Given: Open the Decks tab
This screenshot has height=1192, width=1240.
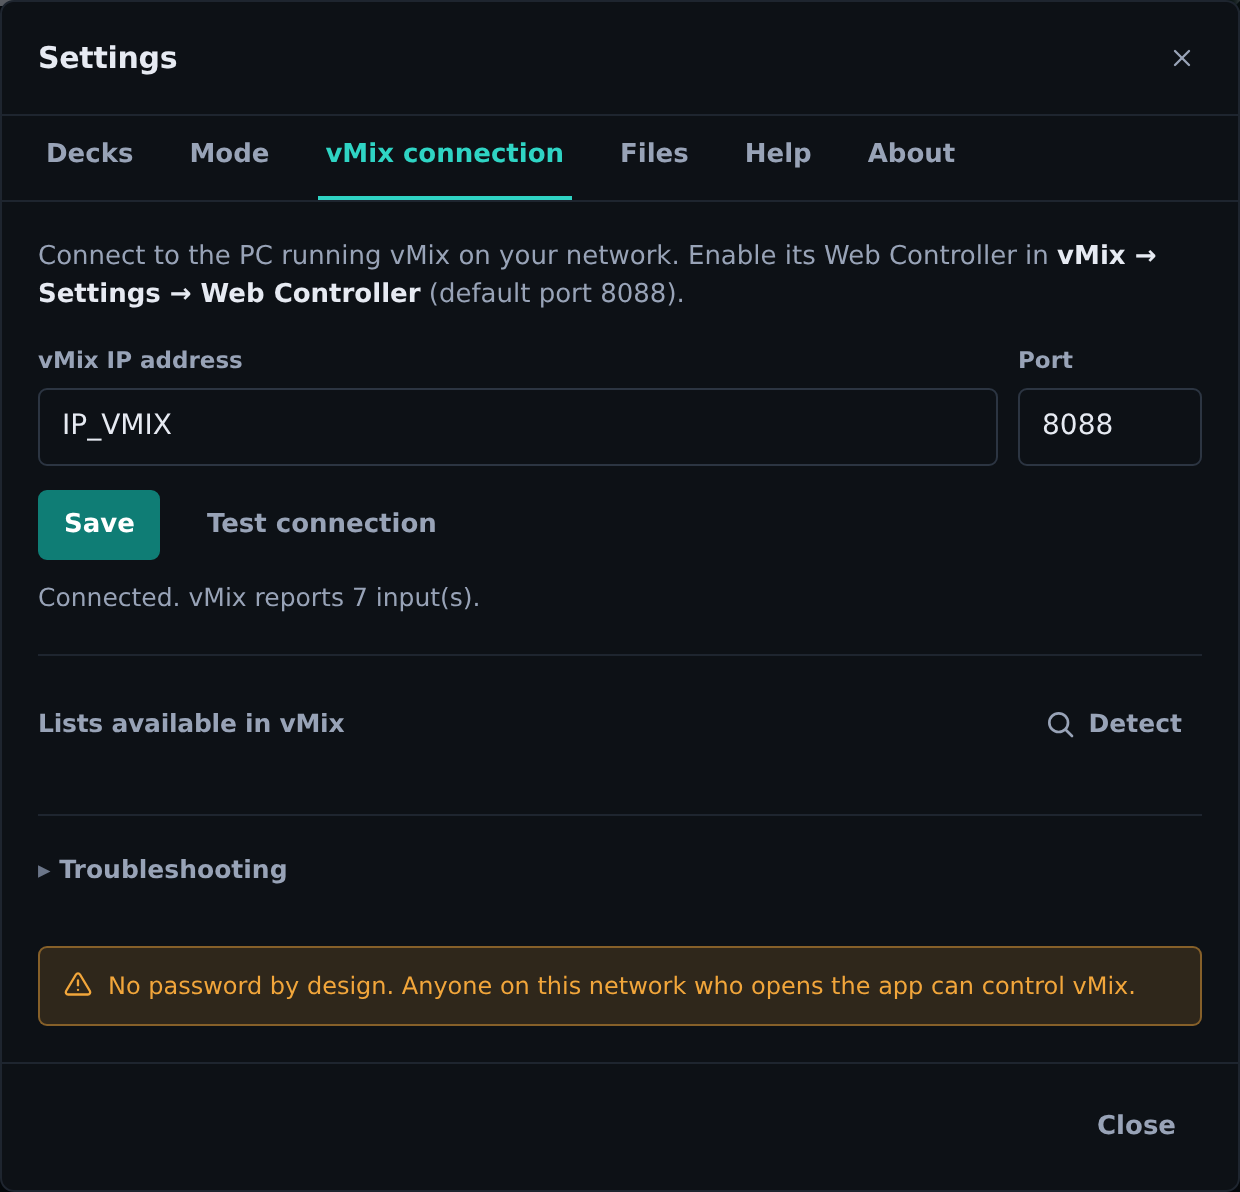Looking at the screenshot, I should point(90,153).
